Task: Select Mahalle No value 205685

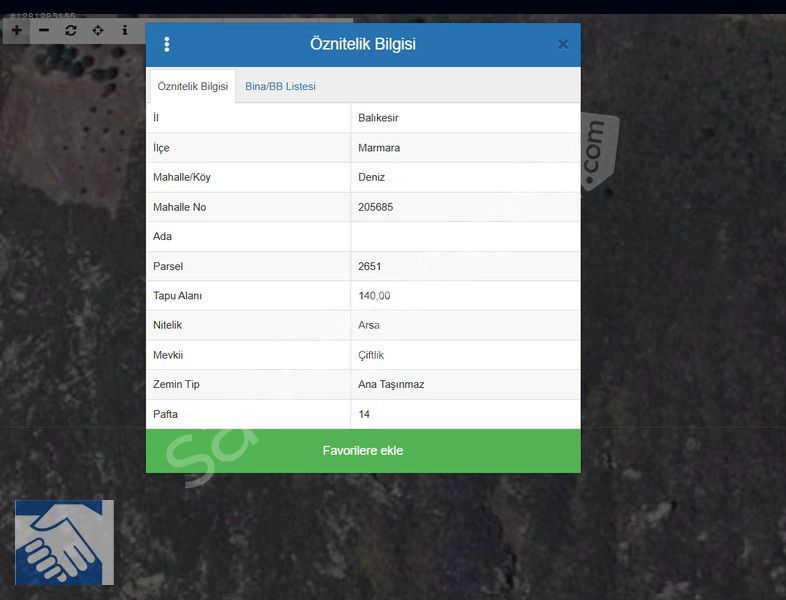Action: tap(376, 207)
